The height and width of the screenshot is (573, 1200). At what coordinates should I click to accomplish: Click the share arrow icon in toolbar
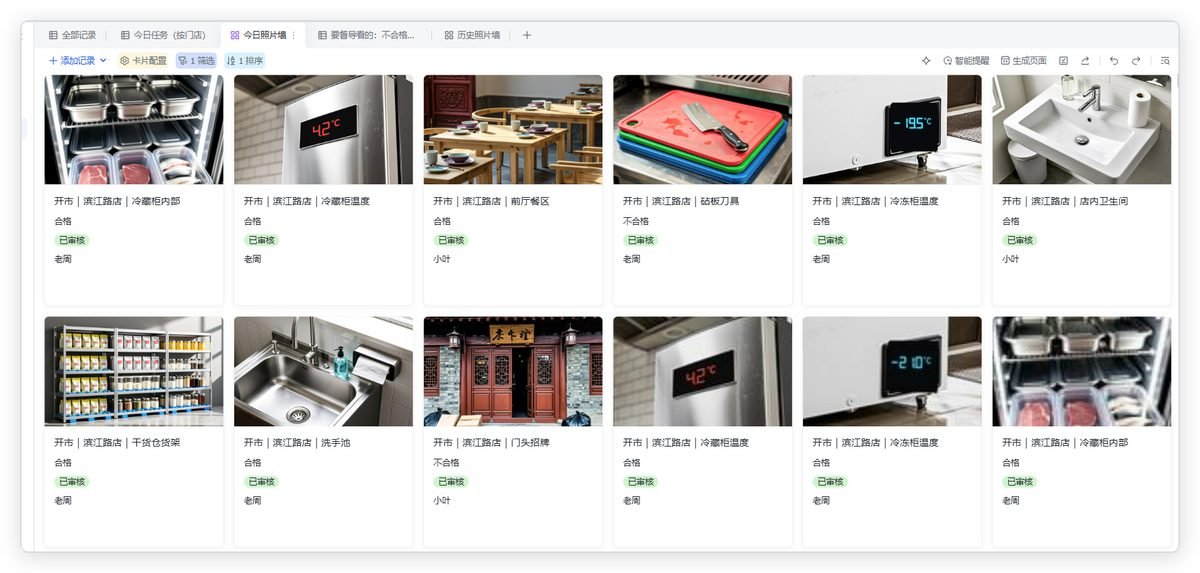click(1085, 61)
